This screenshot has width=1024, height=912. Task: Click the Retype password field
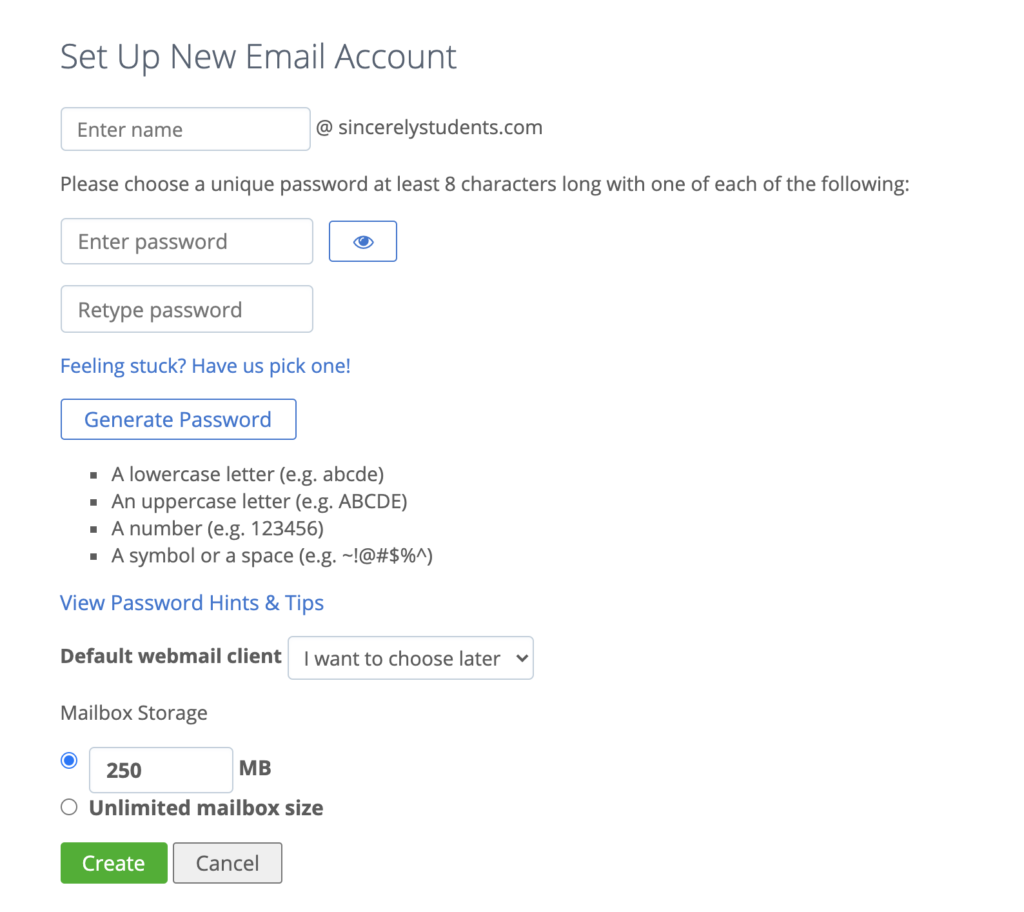pos(186,309)
